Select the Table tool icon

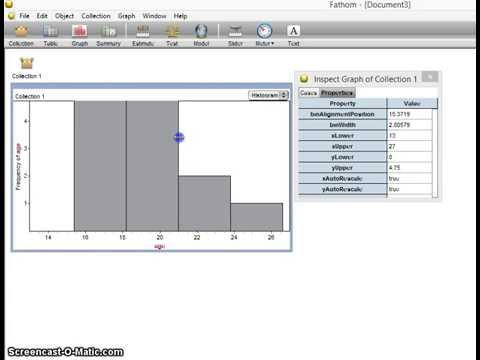click(50, 32)
